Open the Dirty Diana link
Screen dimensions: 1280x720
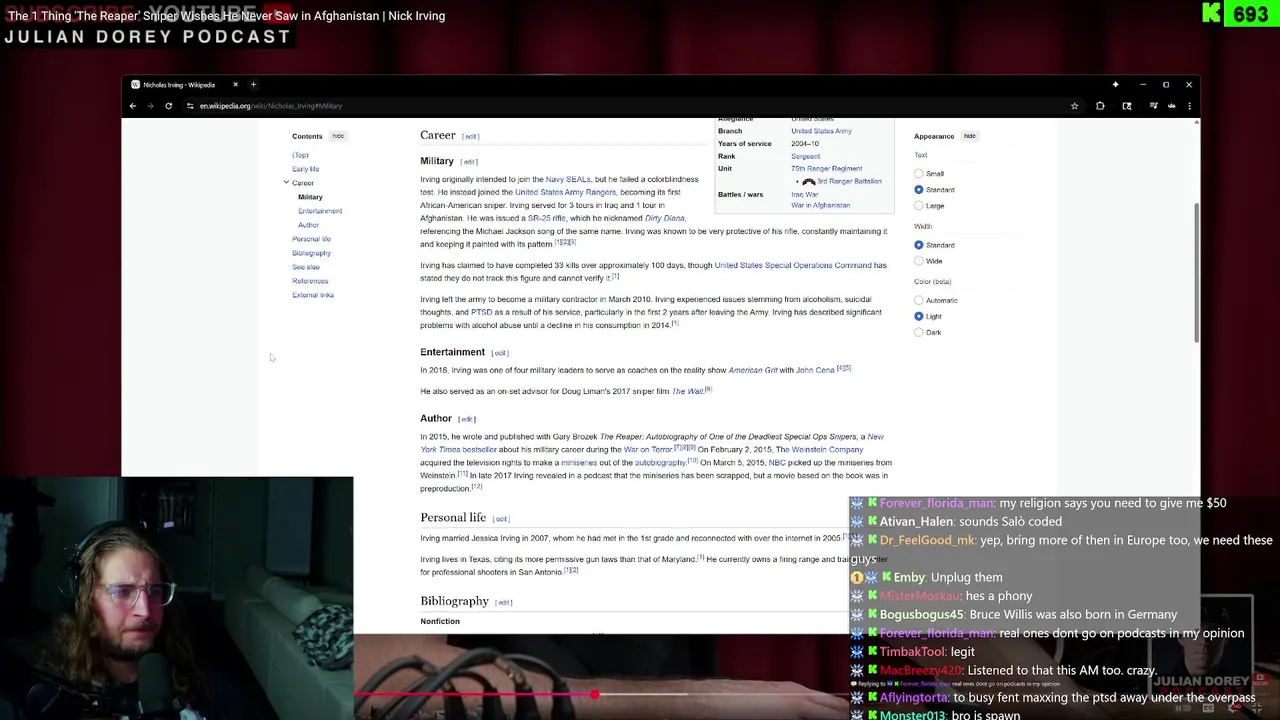pyautogui.click(x=665, y=218)
